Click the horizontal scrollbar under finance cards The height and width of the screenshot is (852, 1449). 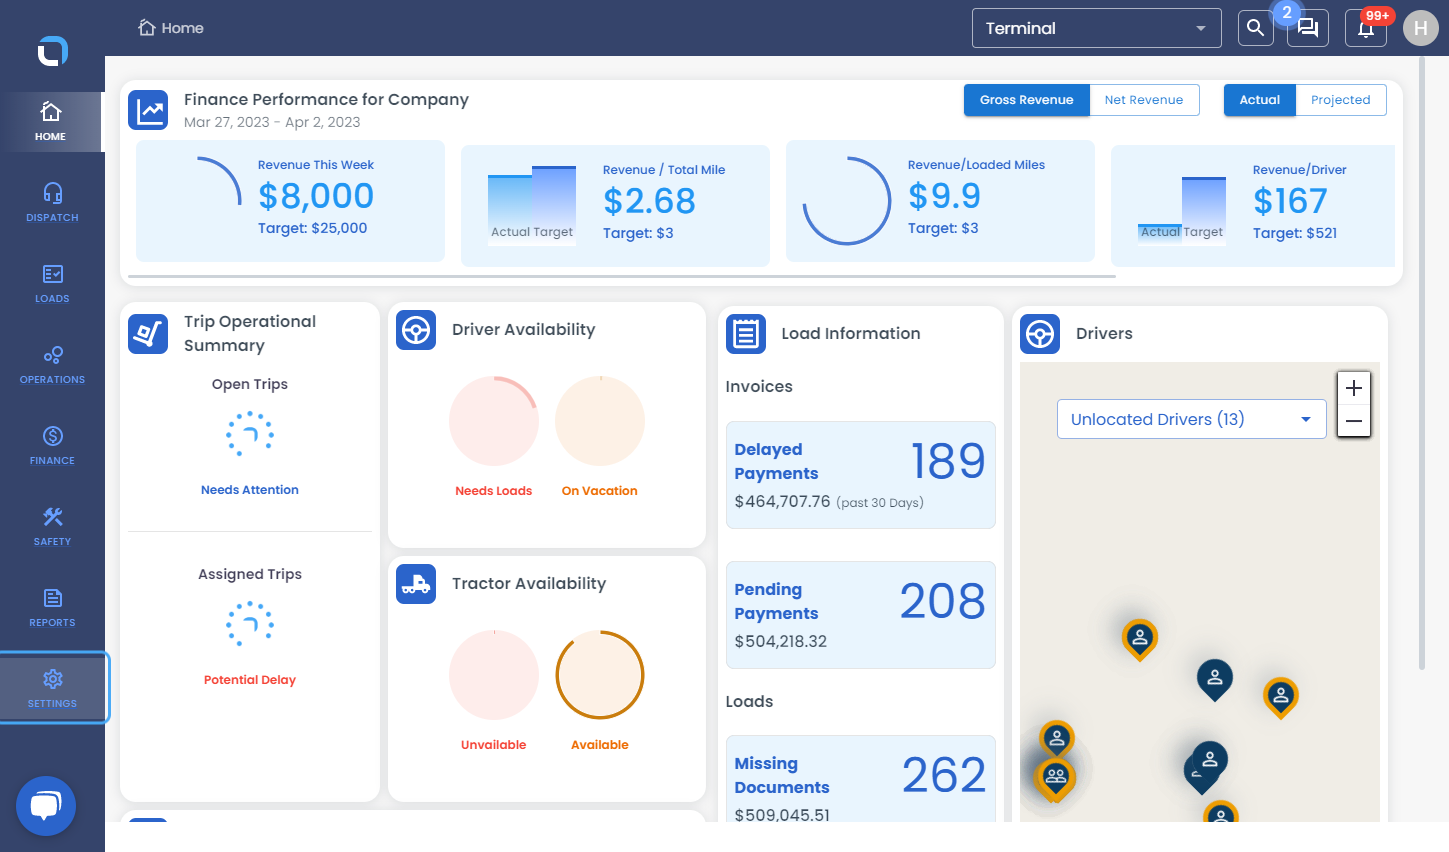point(622,276)
